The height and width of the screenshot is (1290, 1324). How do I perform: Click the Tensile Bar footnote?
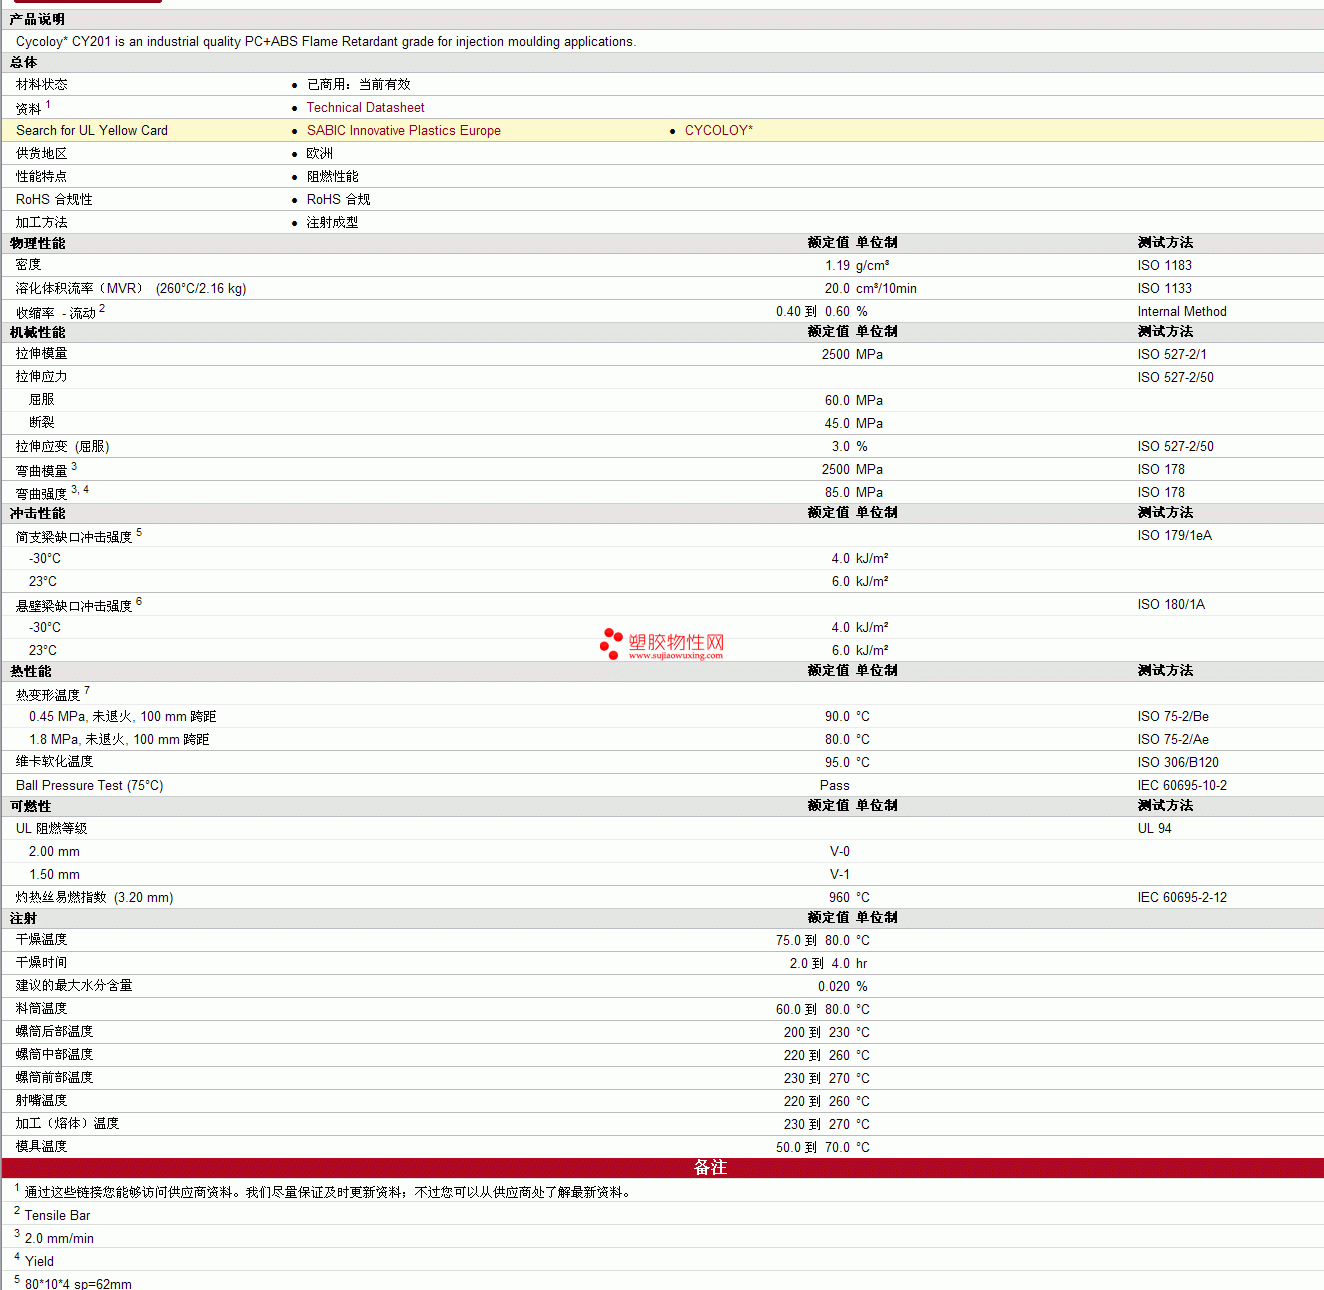(57, 1215)
